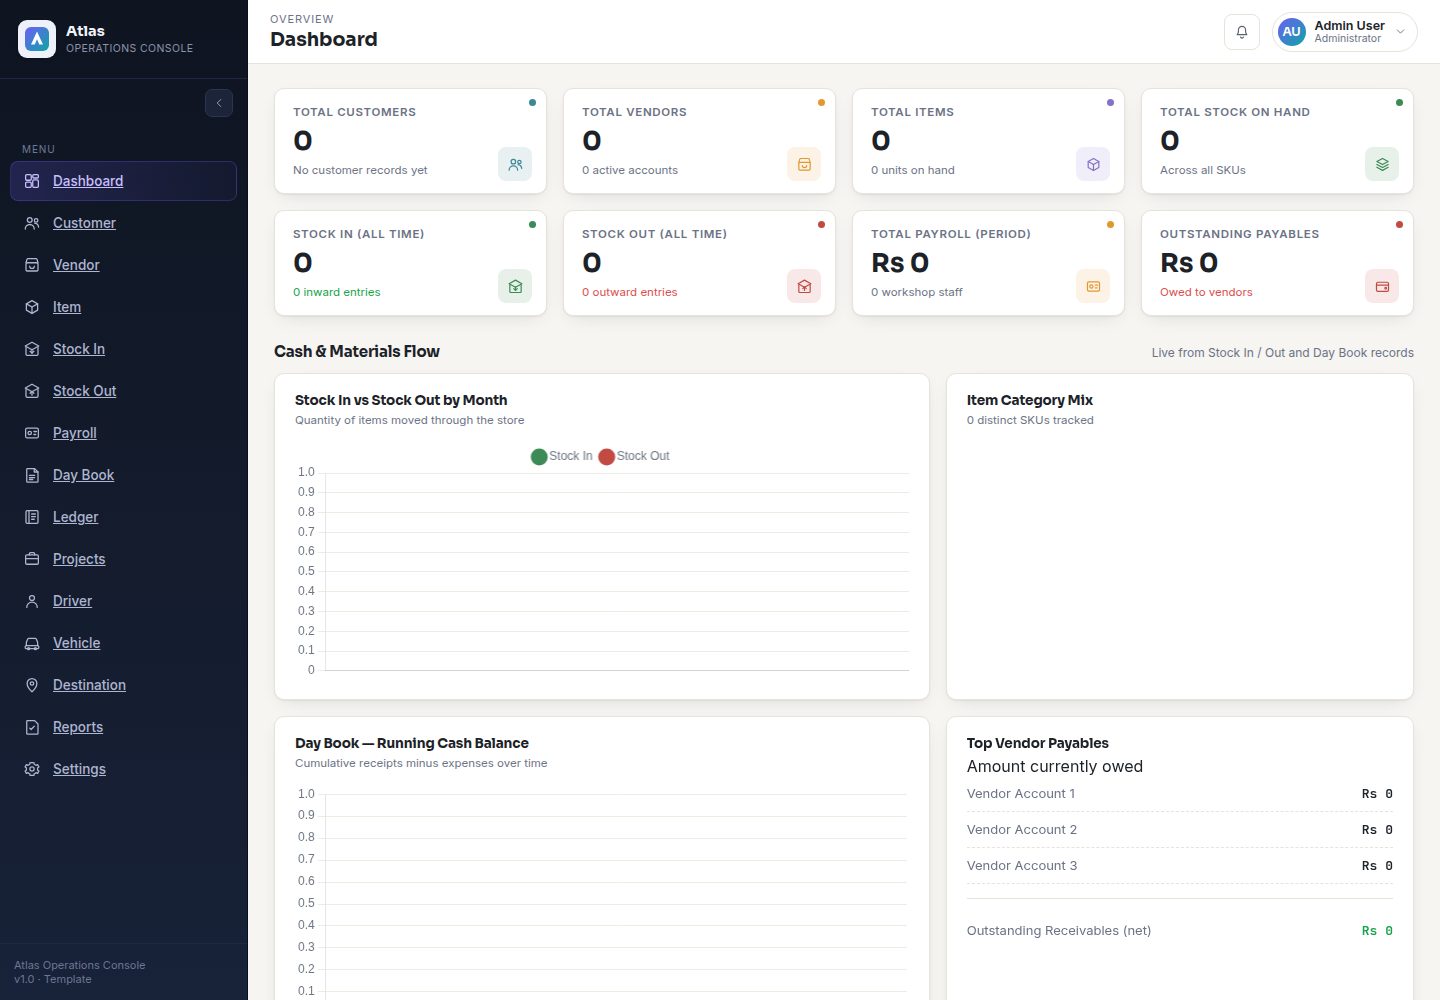Click the Vendor Account 1 row label

coord(1021,794)
